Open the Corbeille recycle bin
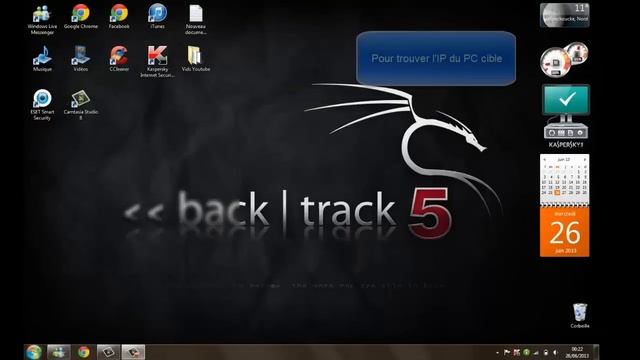The image size is (640, 360). (x=580, y=316)
